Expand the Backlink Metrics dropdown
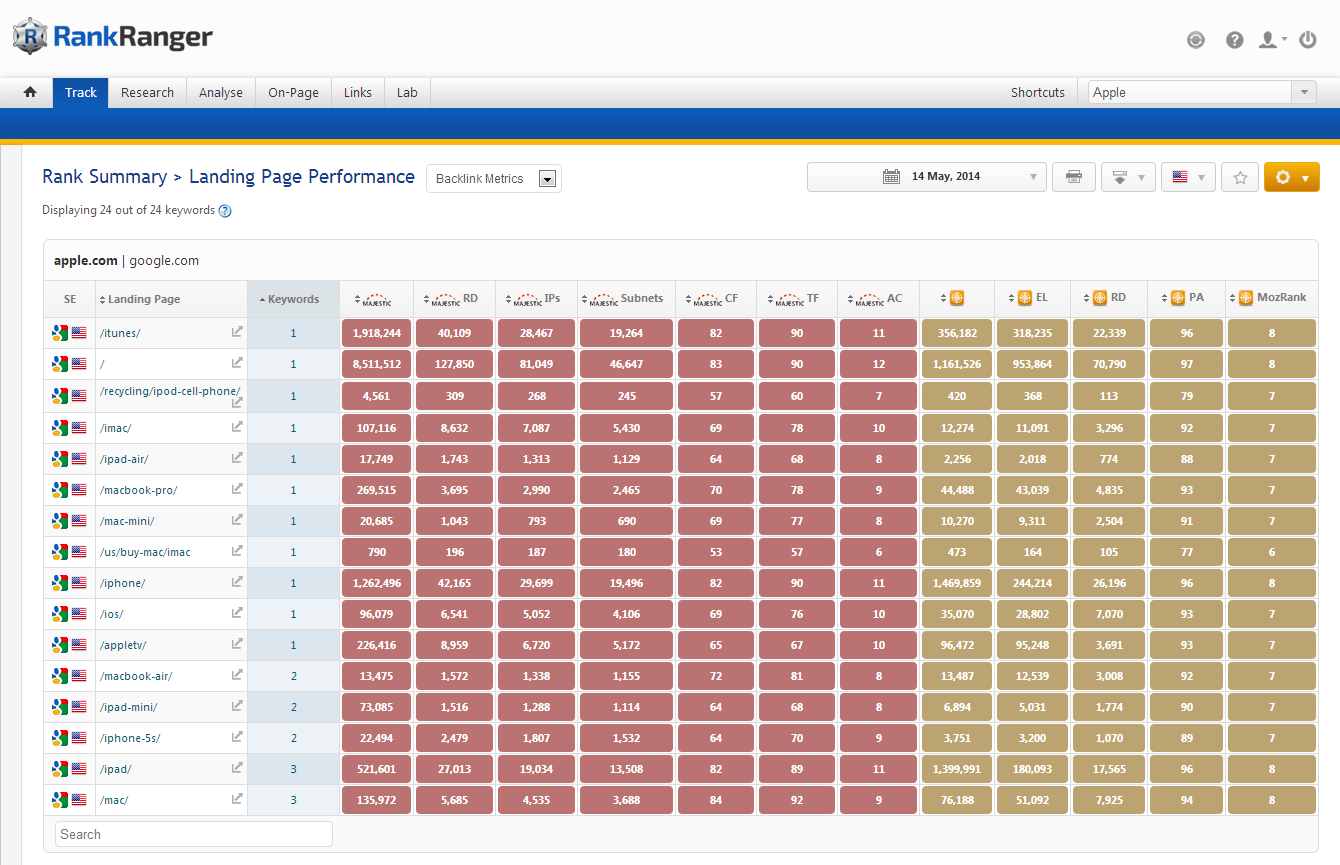 pos(546,179)
